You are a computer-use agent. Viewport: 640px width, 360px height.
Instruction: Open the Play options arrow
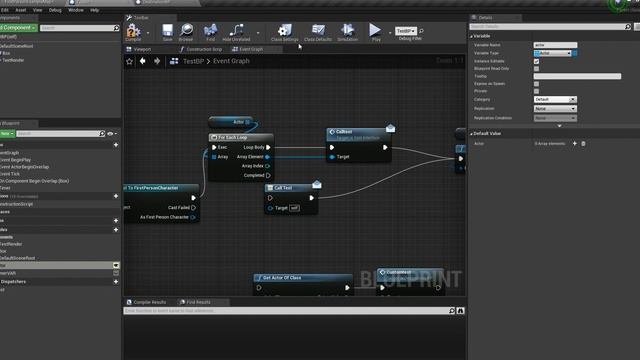pyautogui.click(x=389, y=33)
